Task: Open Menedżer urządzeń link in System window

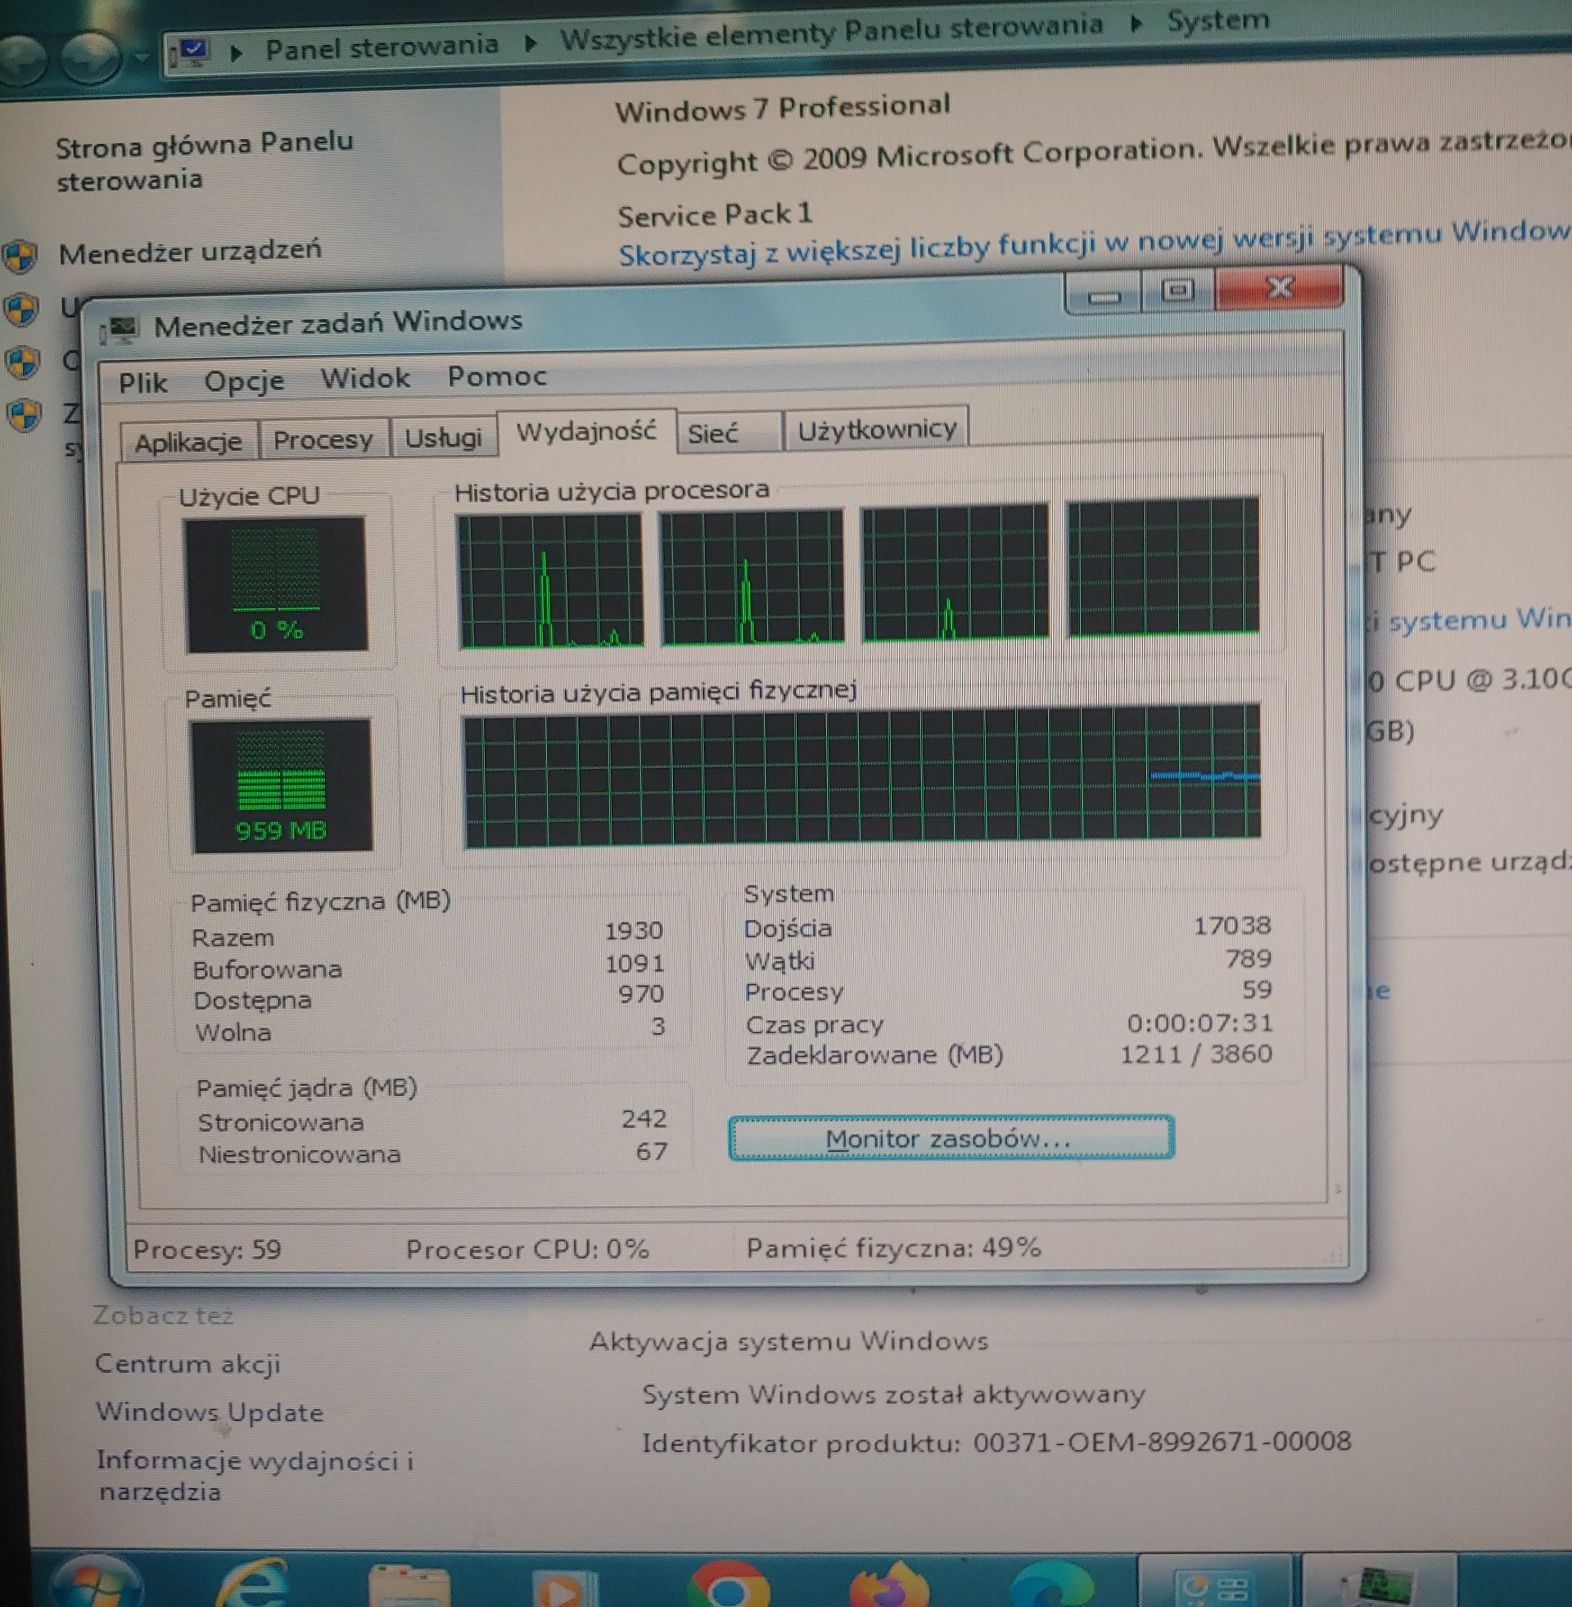Action: [190, 250]
